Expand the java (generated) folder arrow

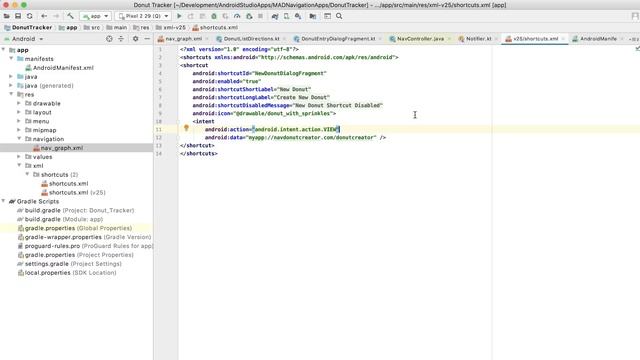click(11, 85)
